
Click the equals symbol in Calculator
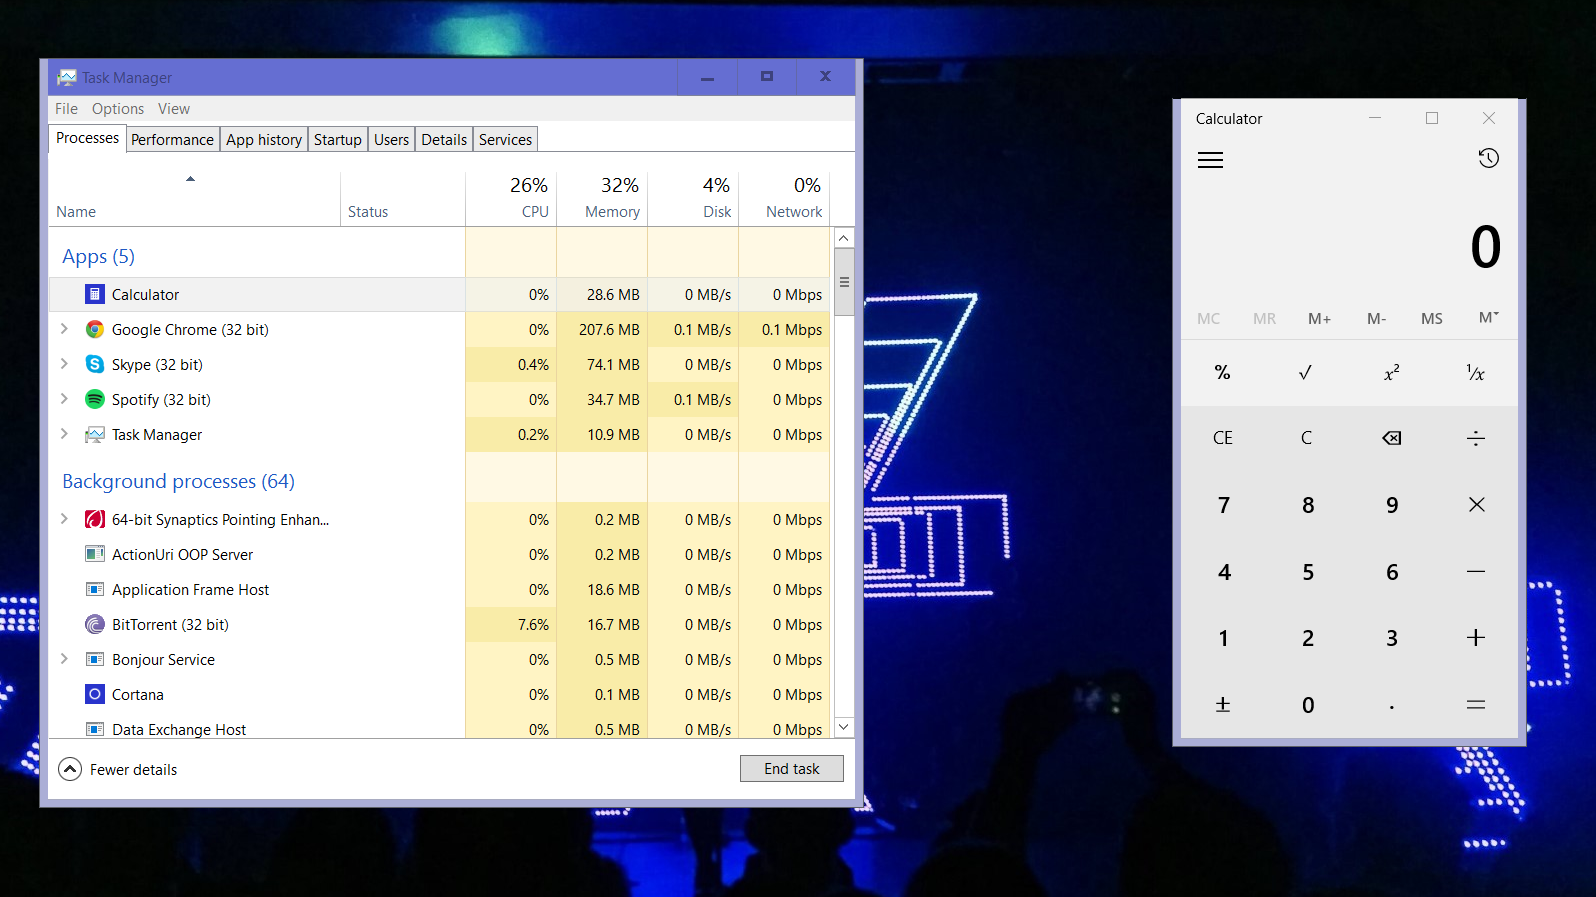(x=1476, y=705)
